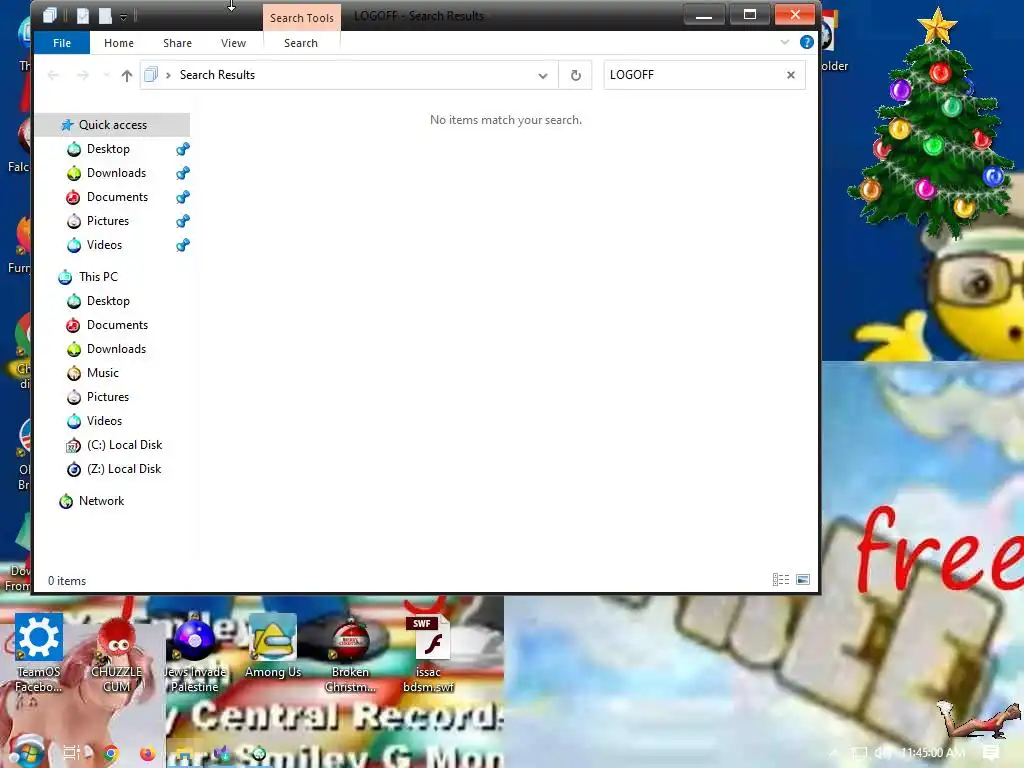Switch to large icons view in status bar
This screenshot has height=768, width=1024.
coord(803,580)
